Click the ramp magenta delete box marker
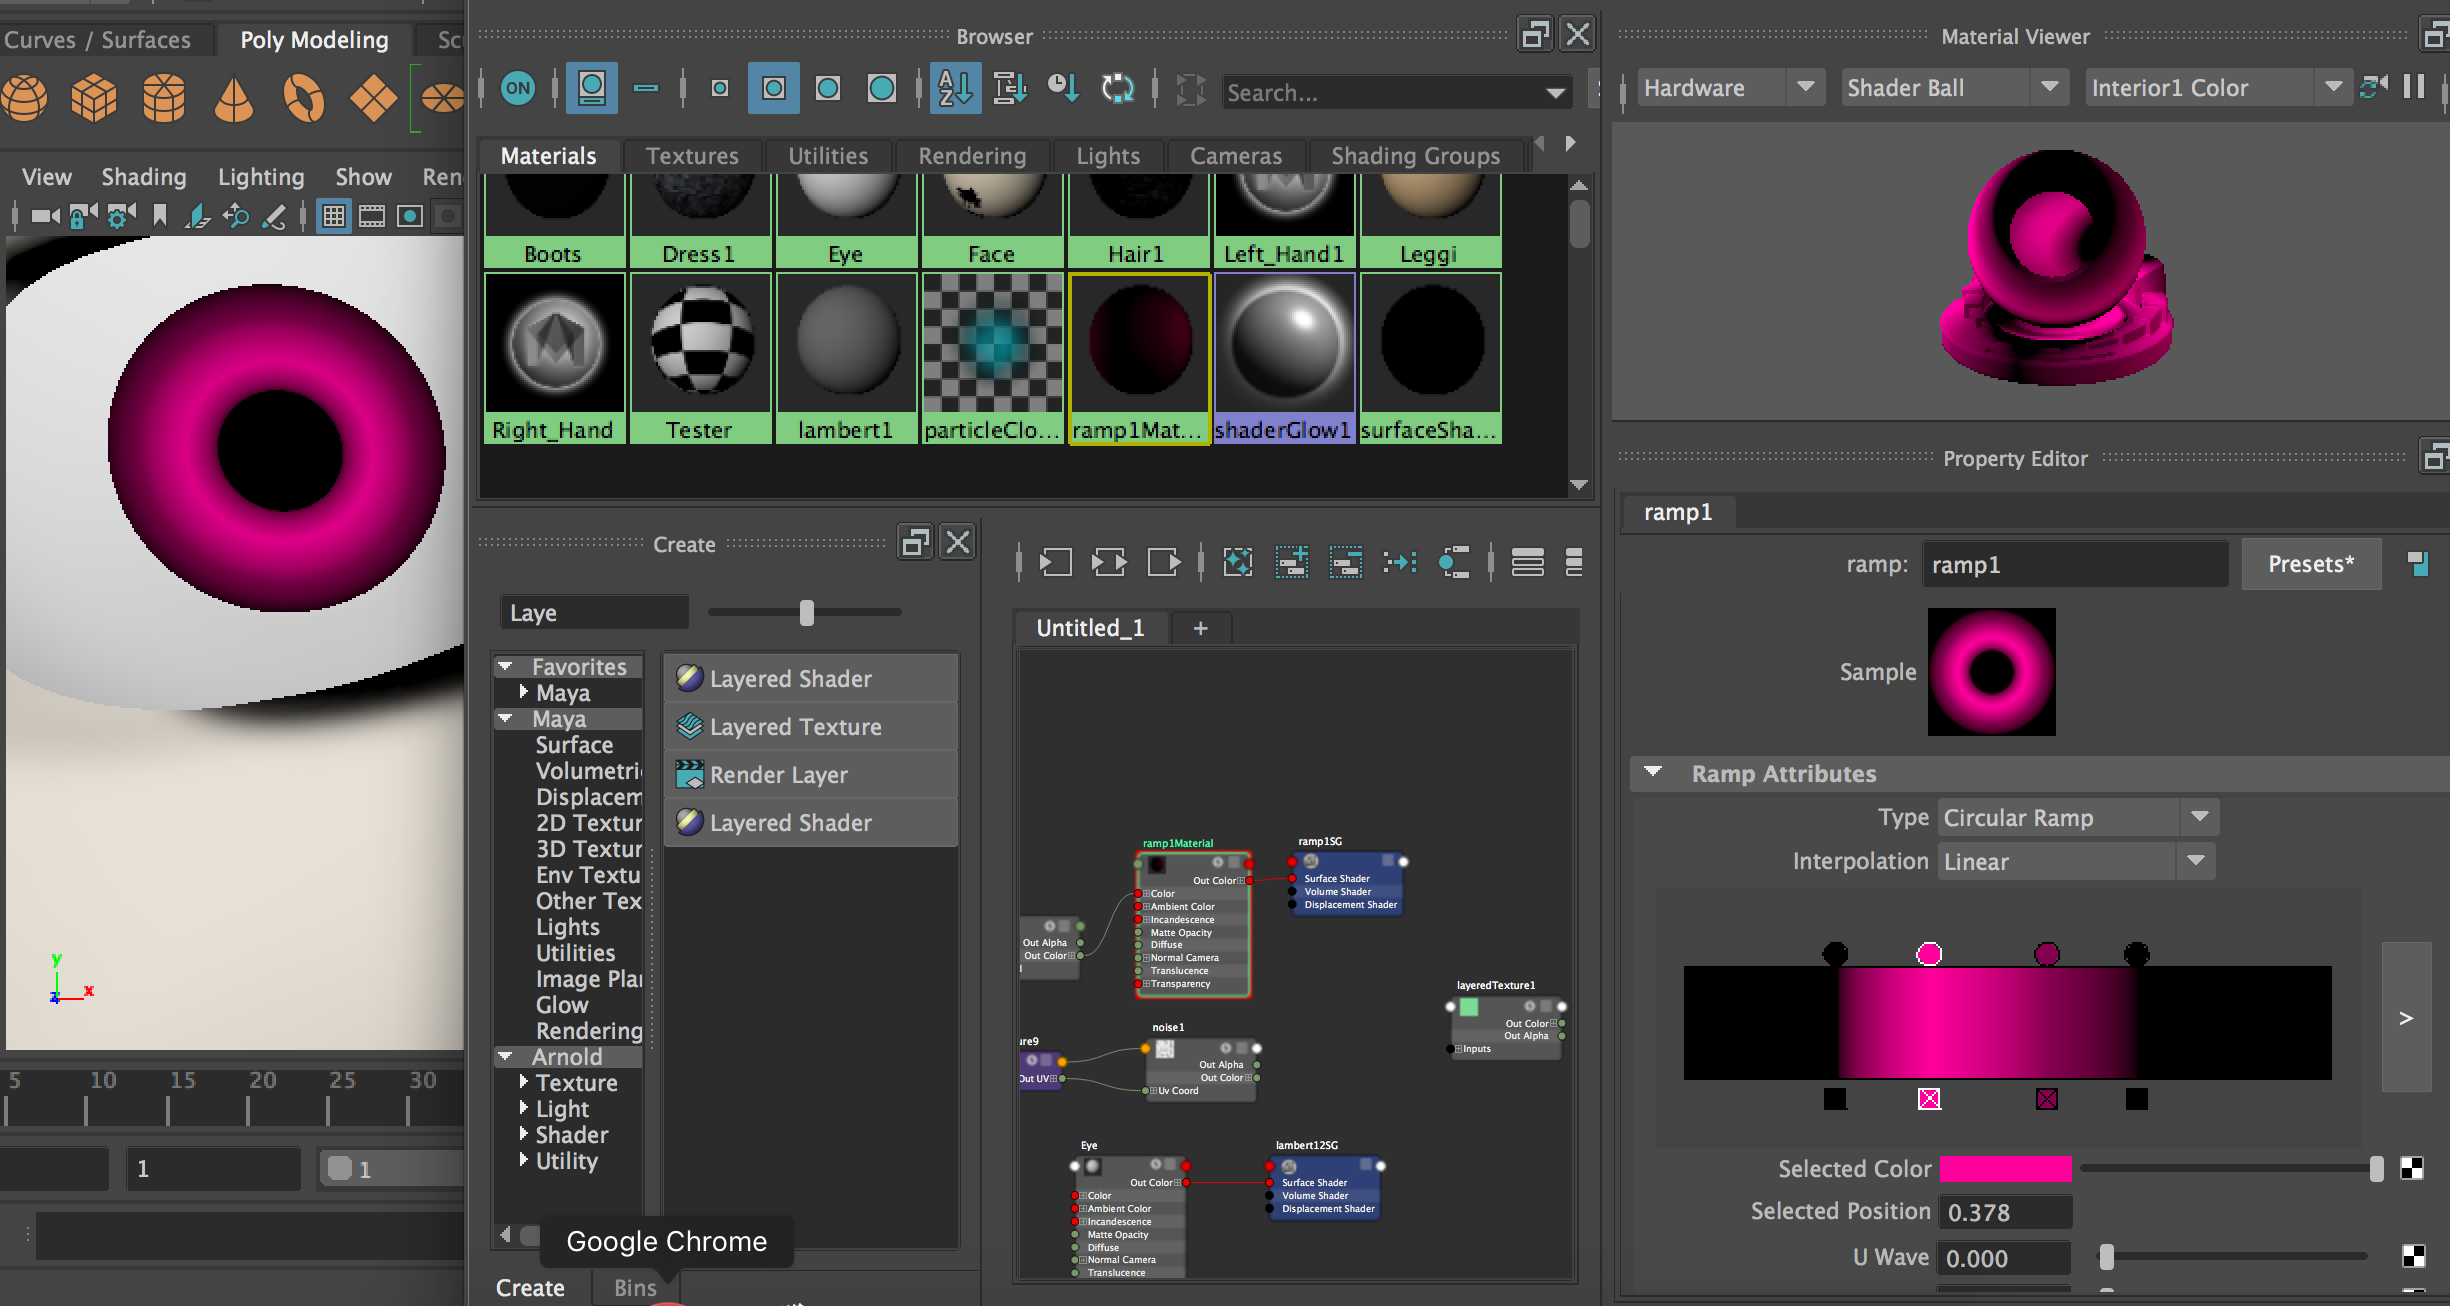 [x=1929, y=1099]
